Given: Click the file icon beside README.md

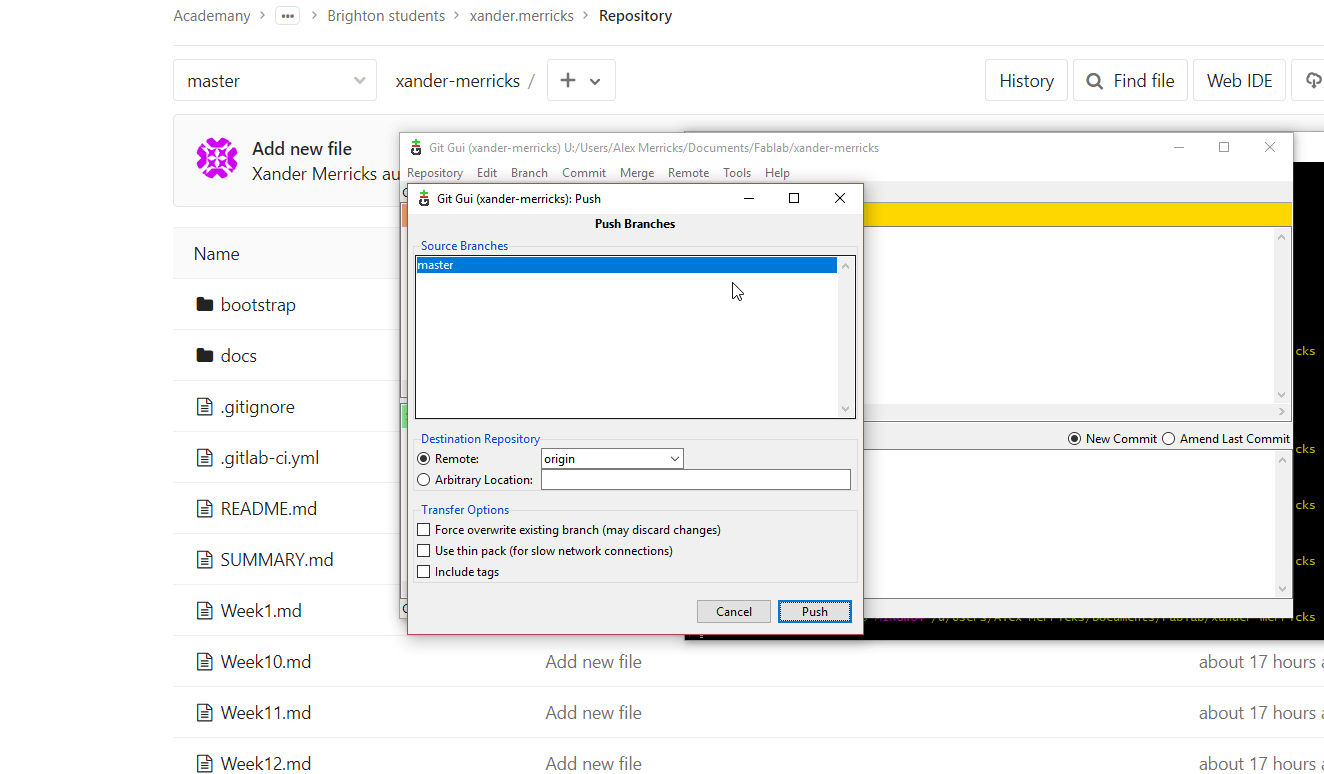Looking at the screenshot, I should [x=205, y=508].
